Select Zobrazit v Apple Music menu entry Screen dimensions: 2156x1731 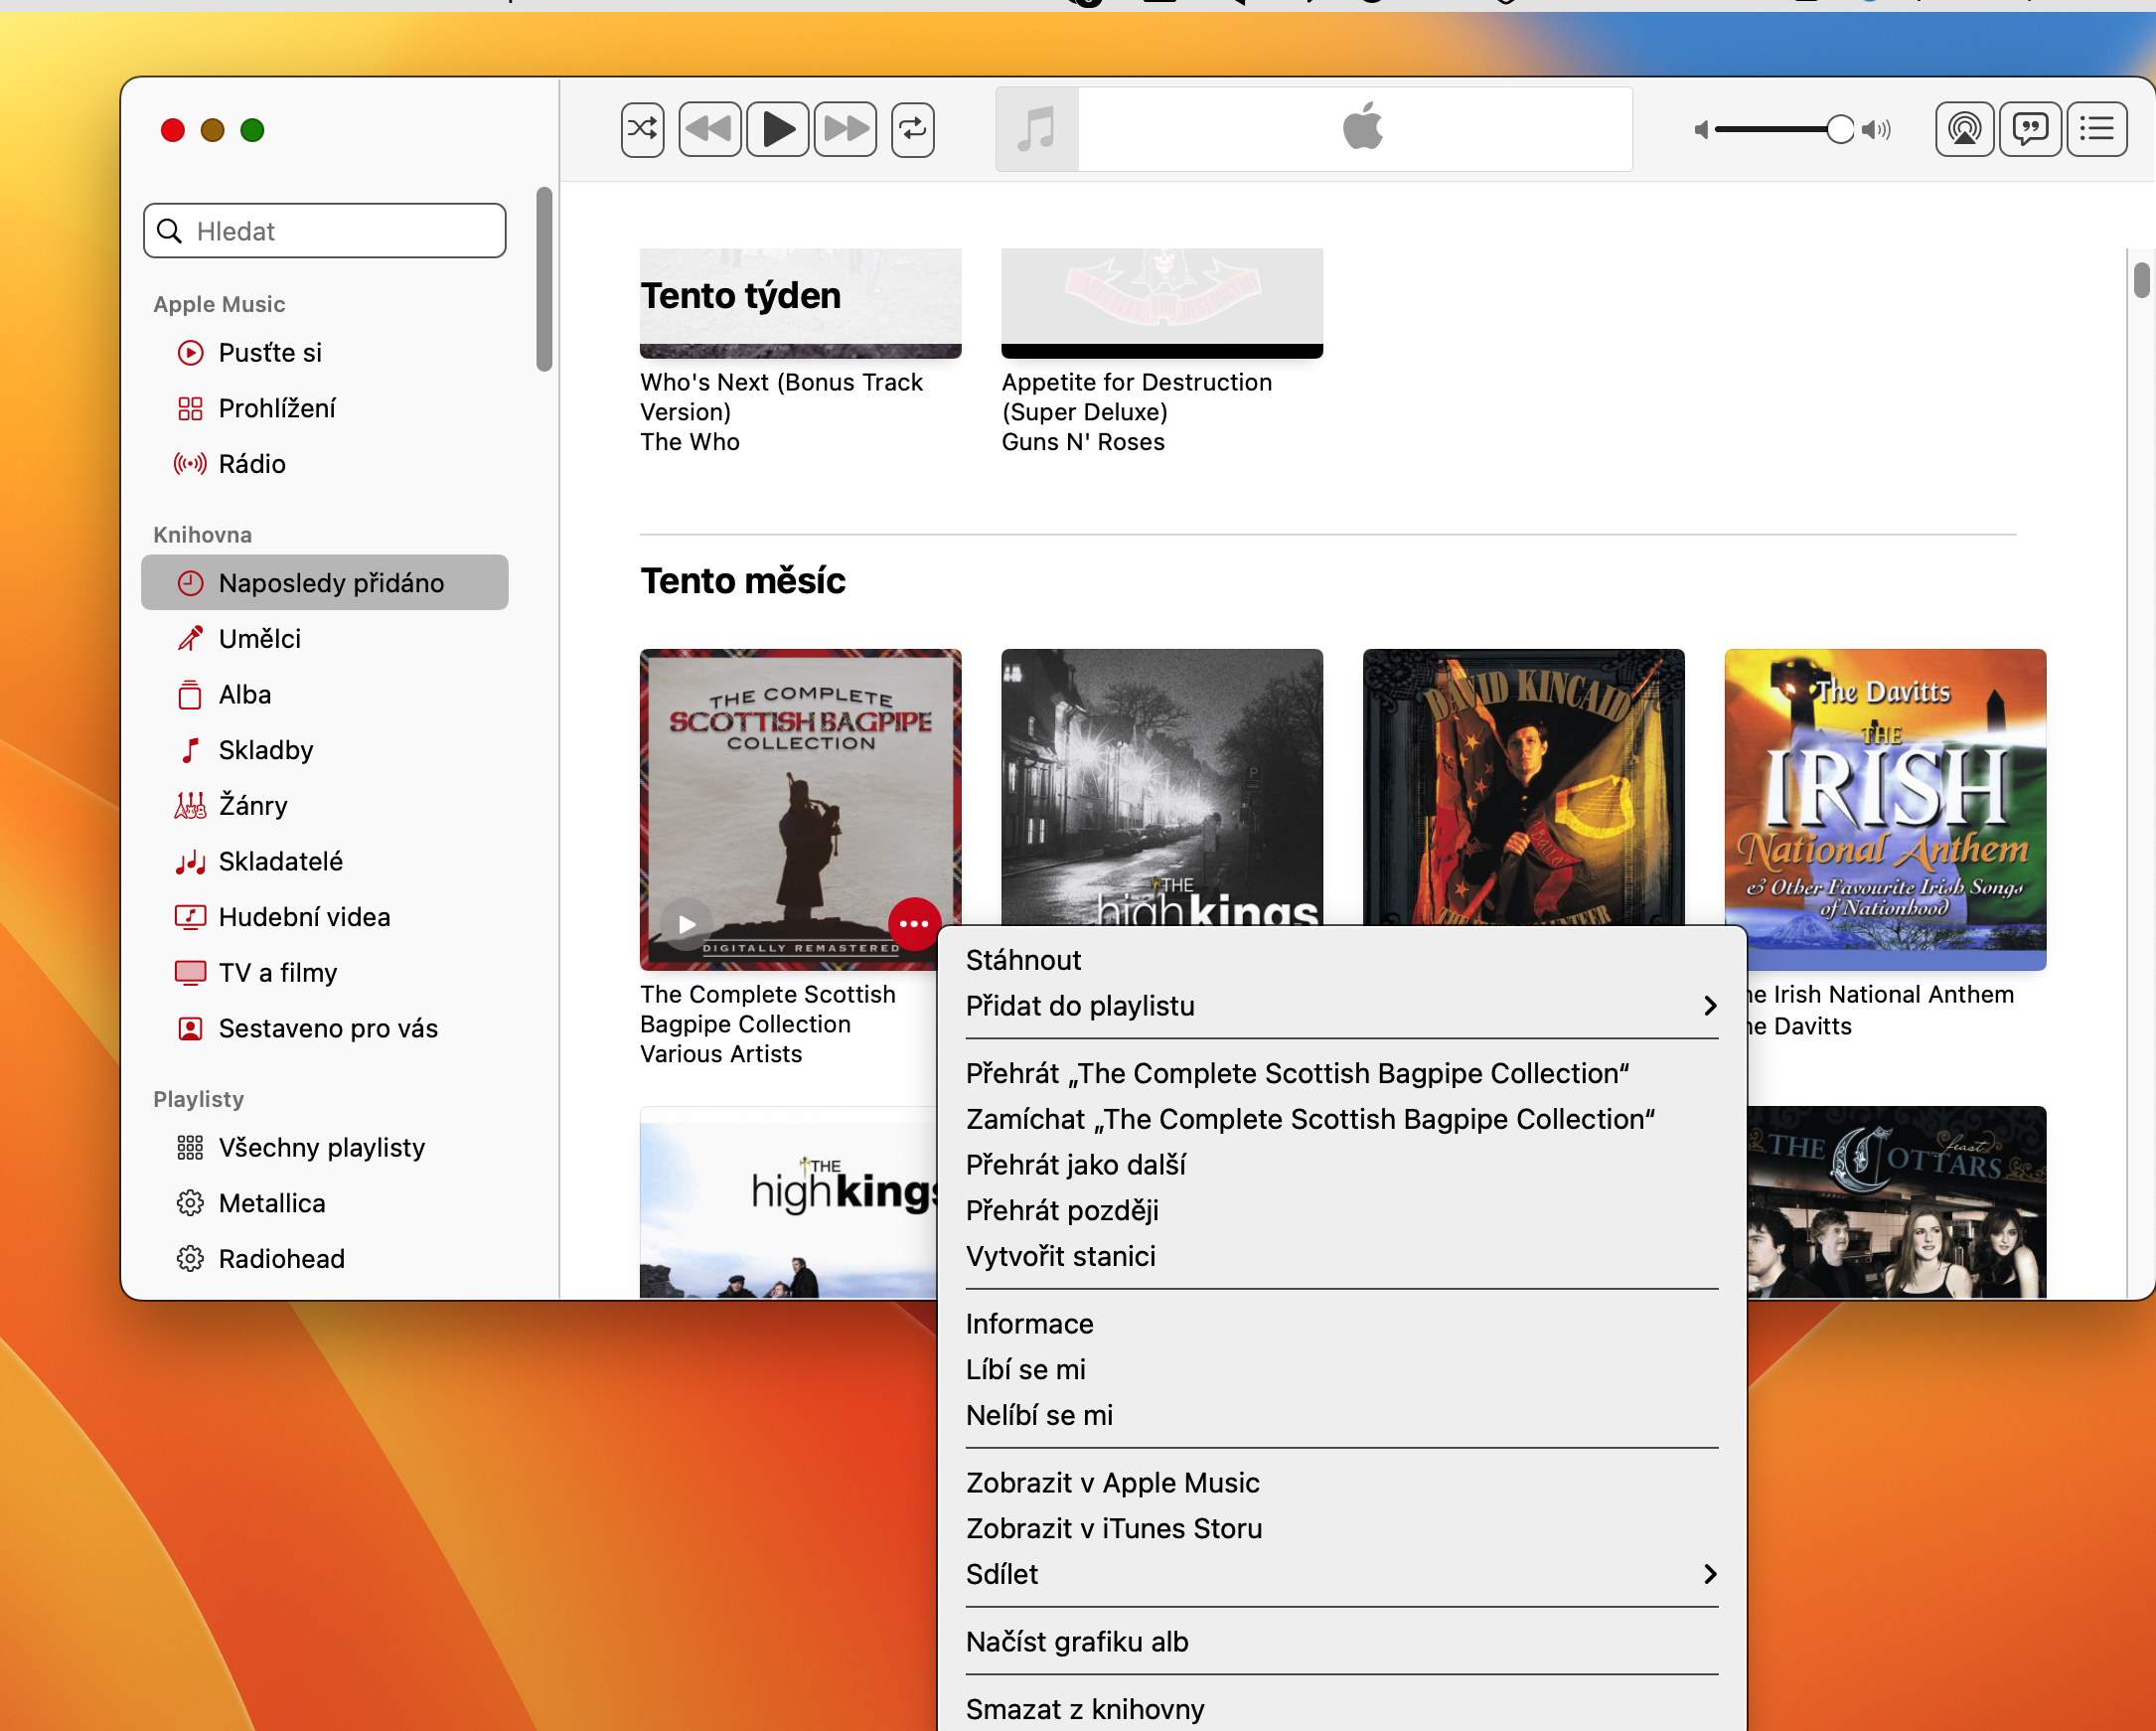(x=1112, y=1482)
